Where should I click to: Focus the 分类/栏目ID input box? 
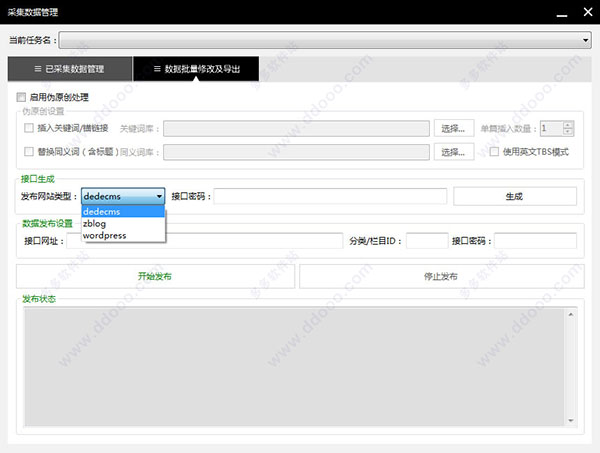coord(426,241)
